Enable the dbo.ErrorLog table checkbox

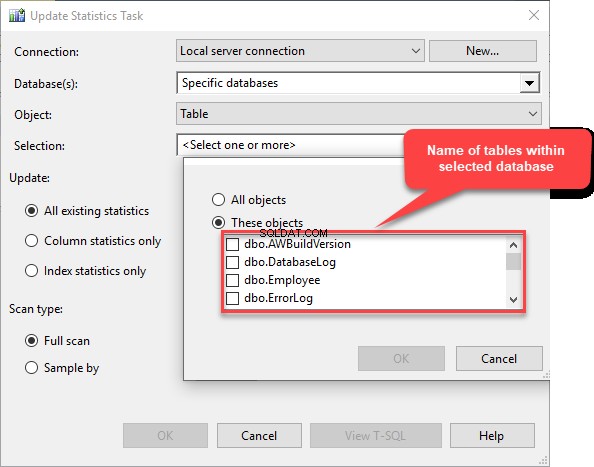(x=232, y=298)
